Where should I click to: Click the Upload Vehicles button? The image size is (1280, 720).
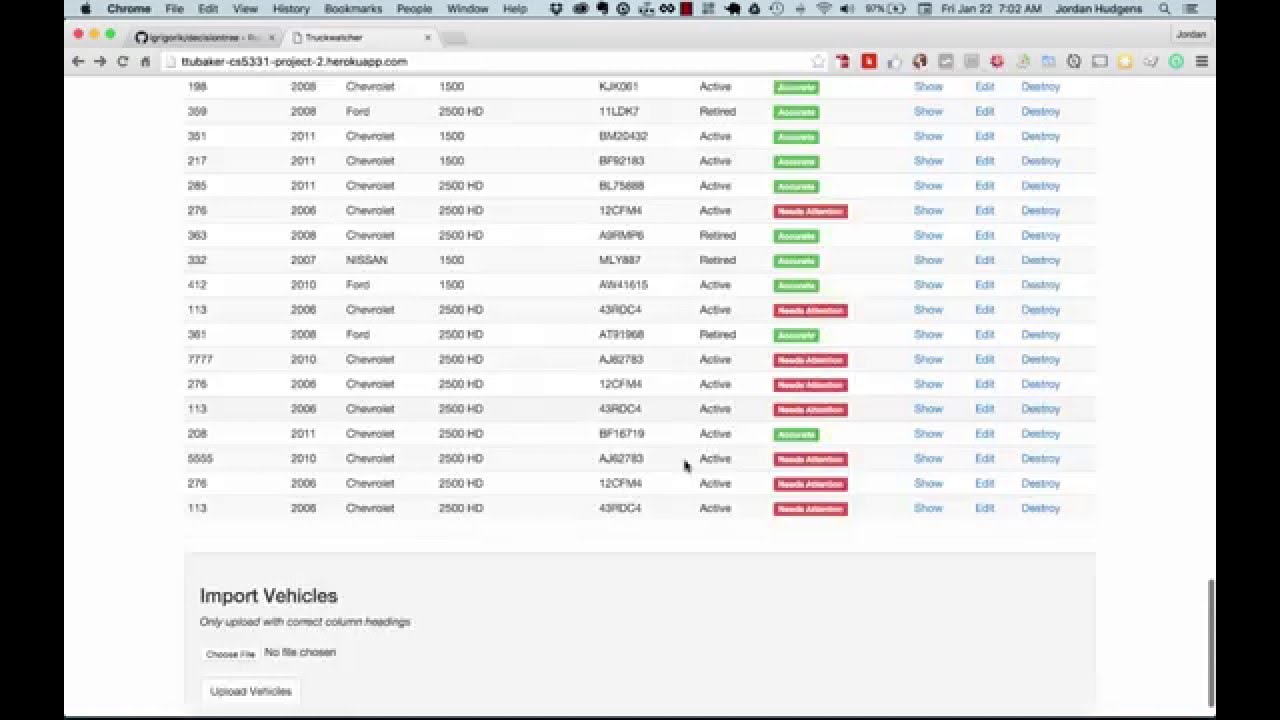coord(251,691)
